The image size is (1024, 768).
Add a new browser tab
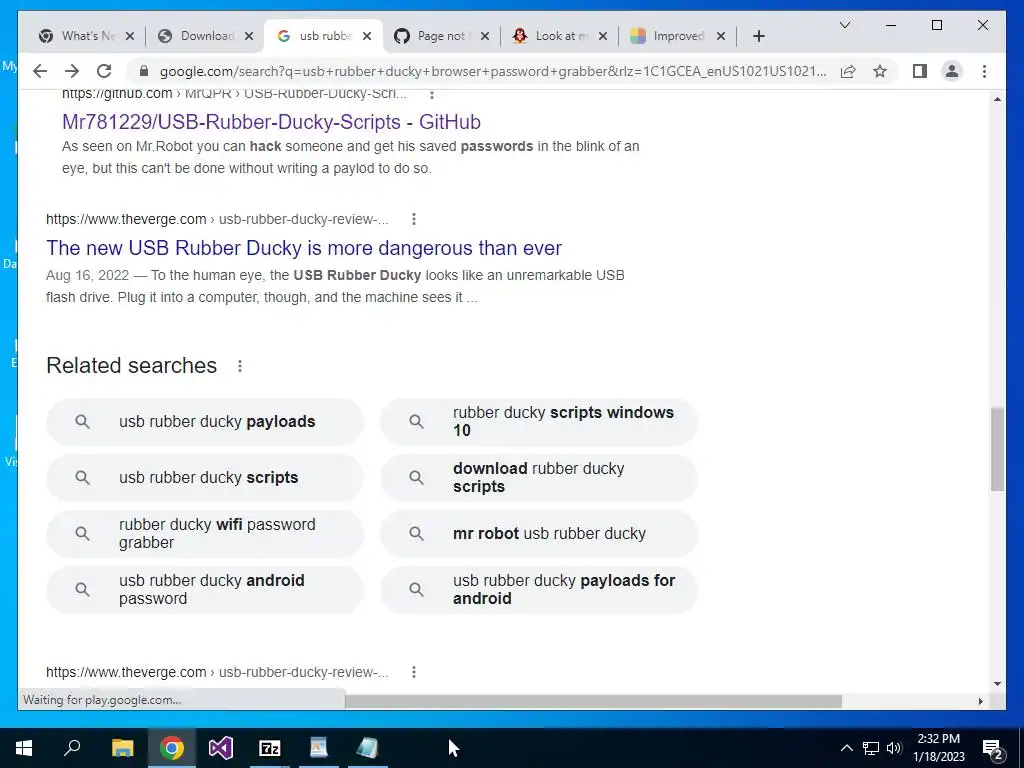pyautogui.click(x=758, y=36)
